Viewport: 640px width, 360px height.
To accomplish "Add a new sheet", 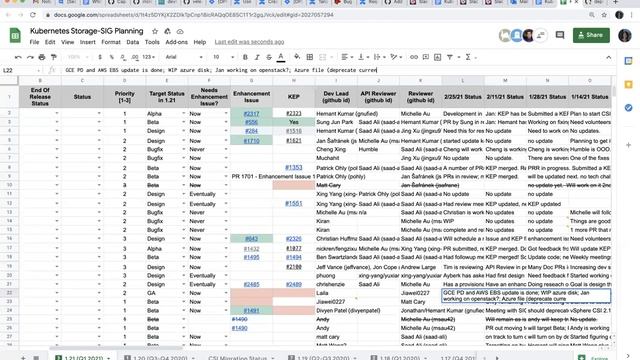I will (23, 358).
